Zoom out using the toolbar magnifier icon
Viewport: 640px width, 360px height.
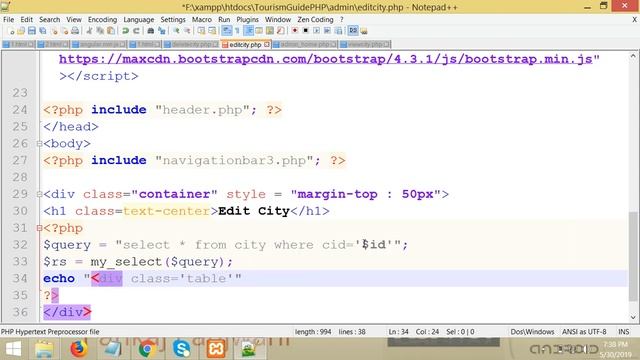(x=187, y=31)
